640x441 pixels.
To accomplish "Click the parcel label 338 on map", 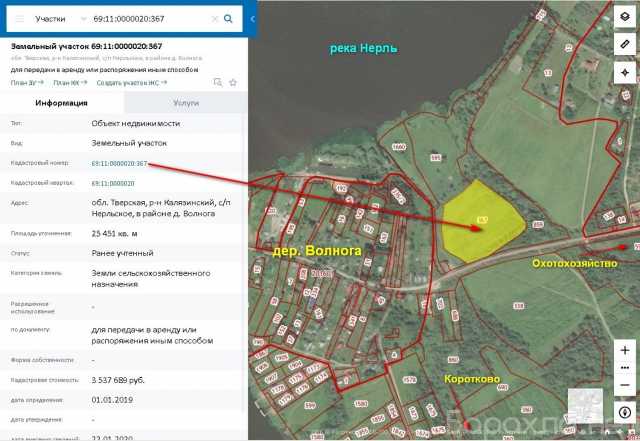I will click(519, 306).
